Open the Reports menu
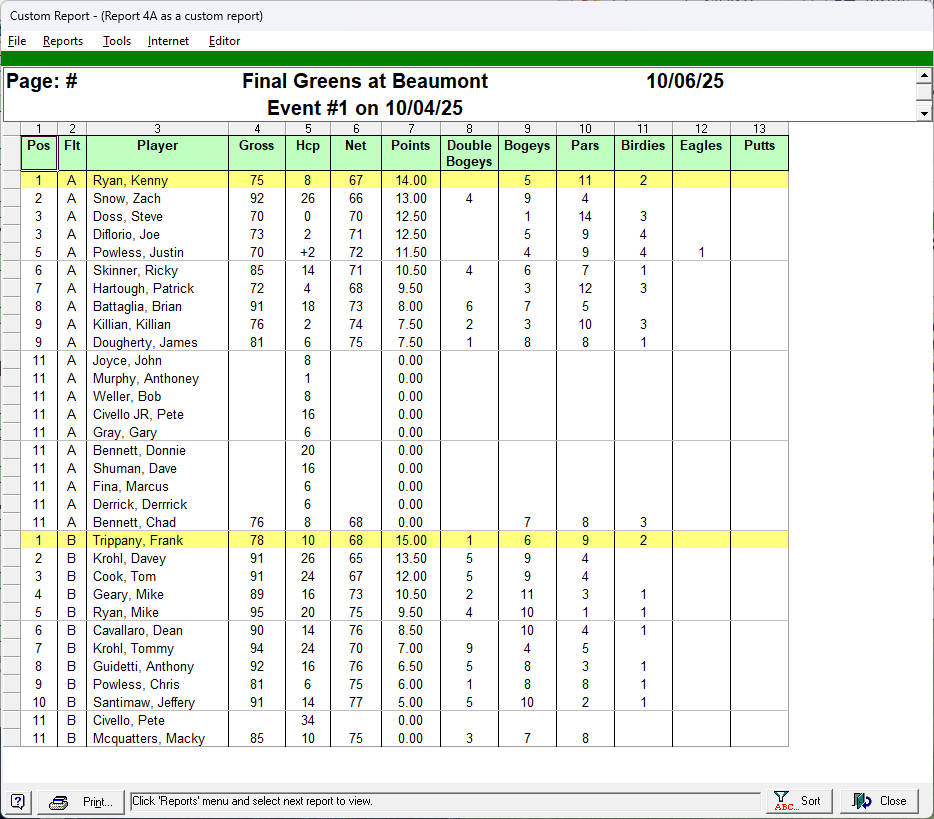This screenshot has height=819, width=934. 62,41
